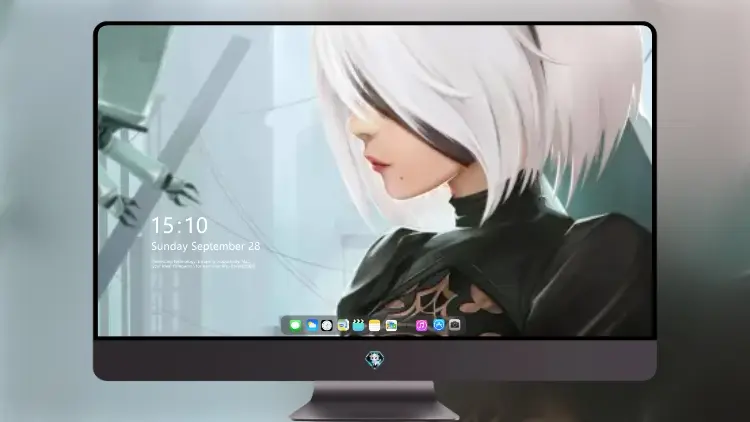This screenshot has width=750, height=422.
Task: Open the Clock app in dock
Action: pos(327,325)
